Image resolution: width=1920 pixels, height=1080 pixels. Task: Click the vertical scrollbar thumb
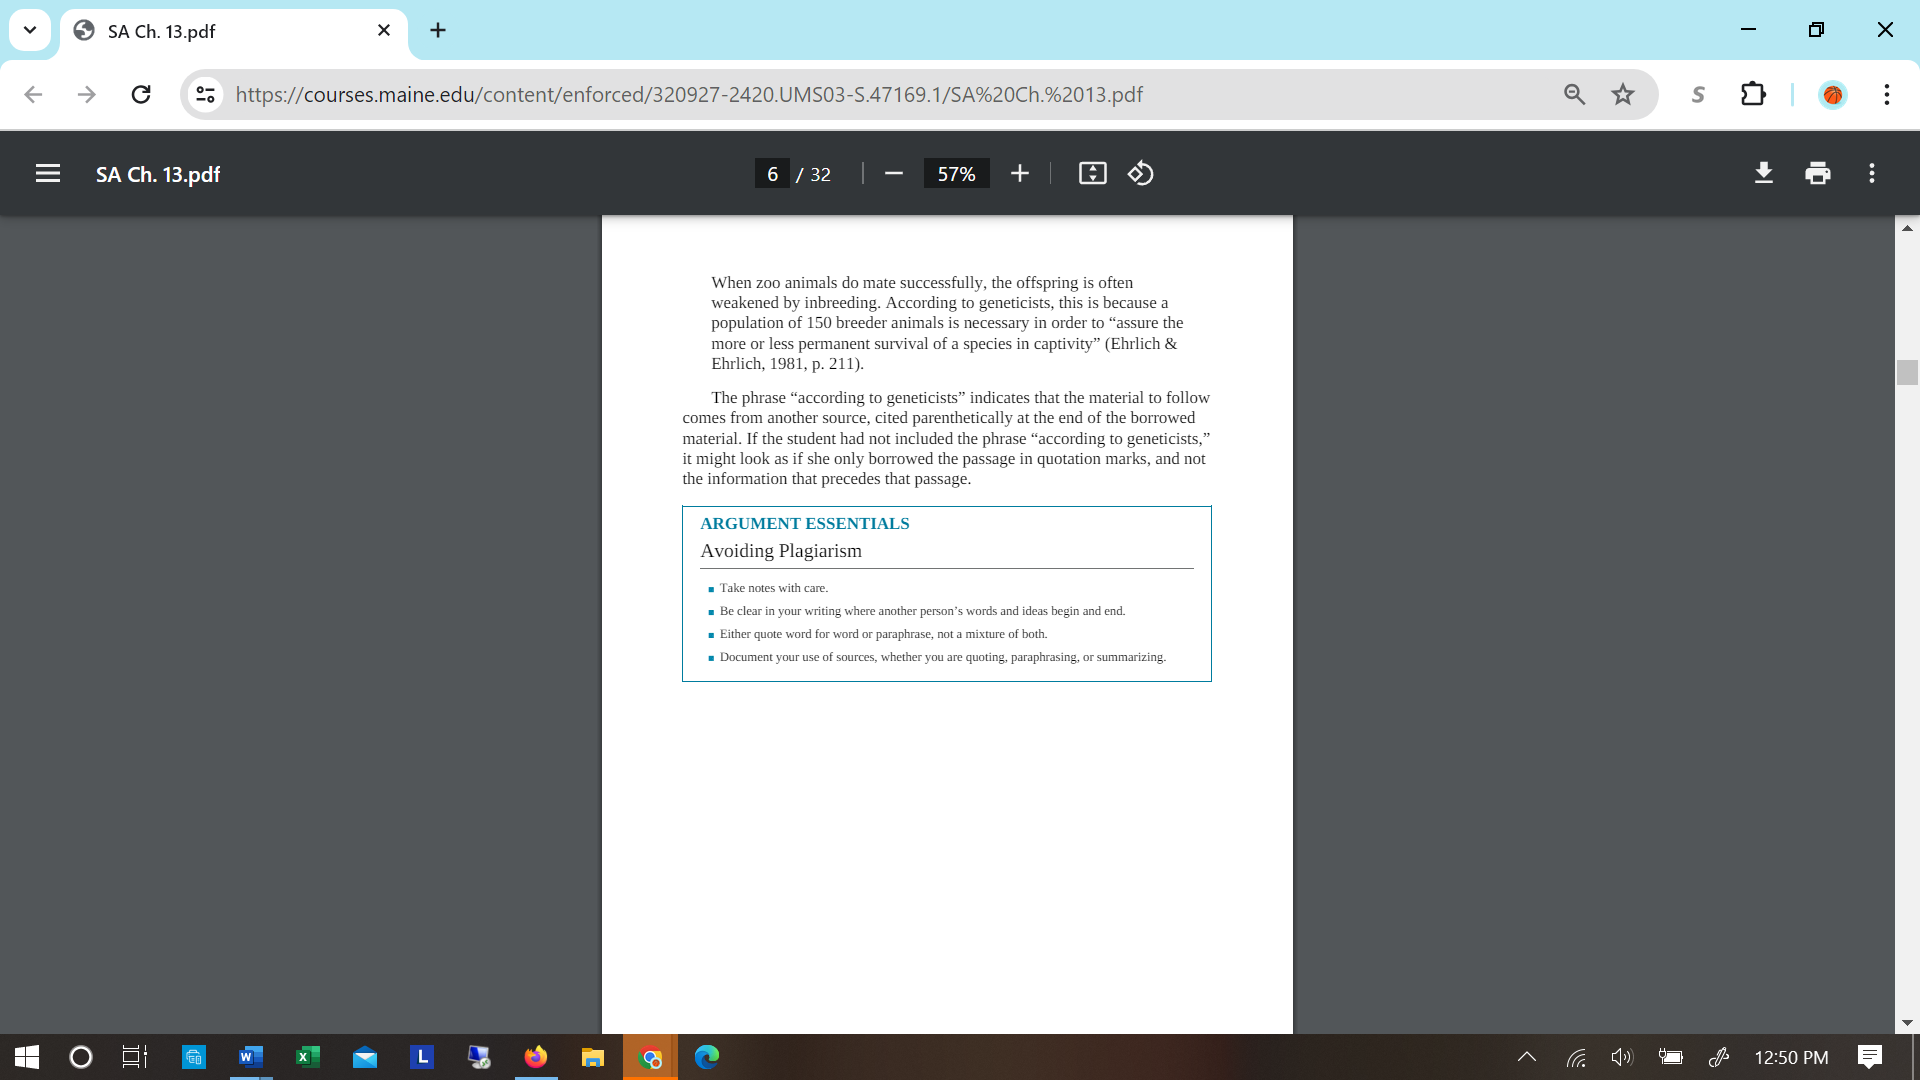pos(1907,372)
